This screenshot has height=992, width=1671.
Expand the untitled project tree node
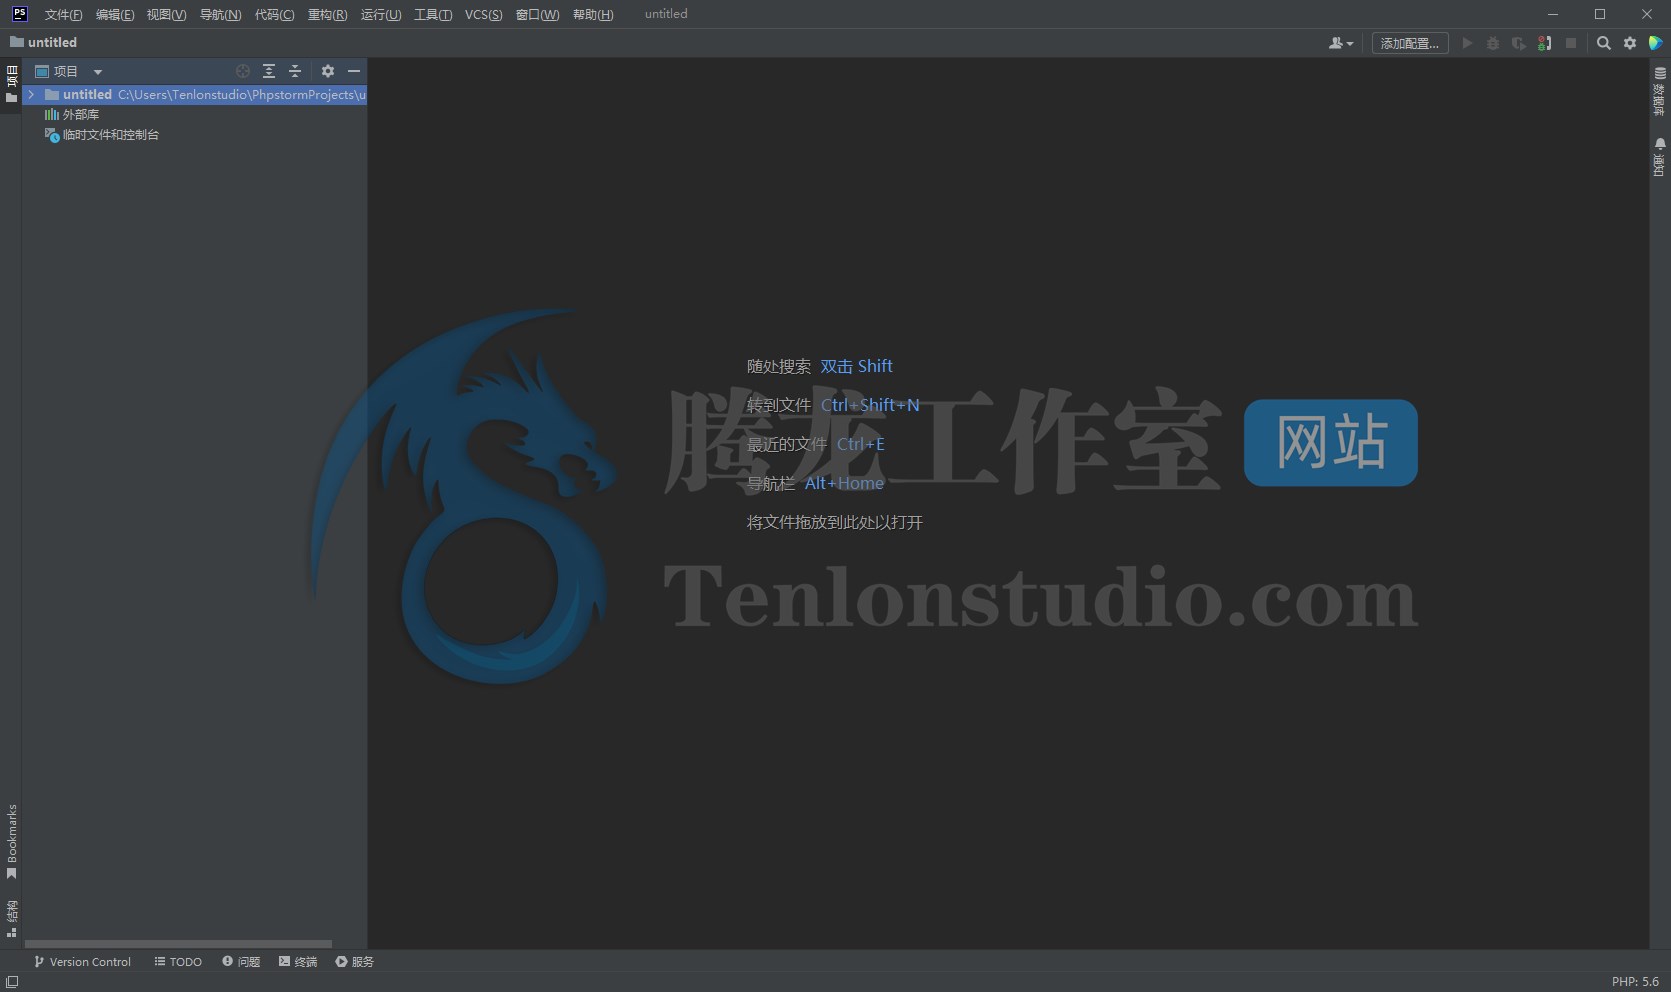point(30,94)
